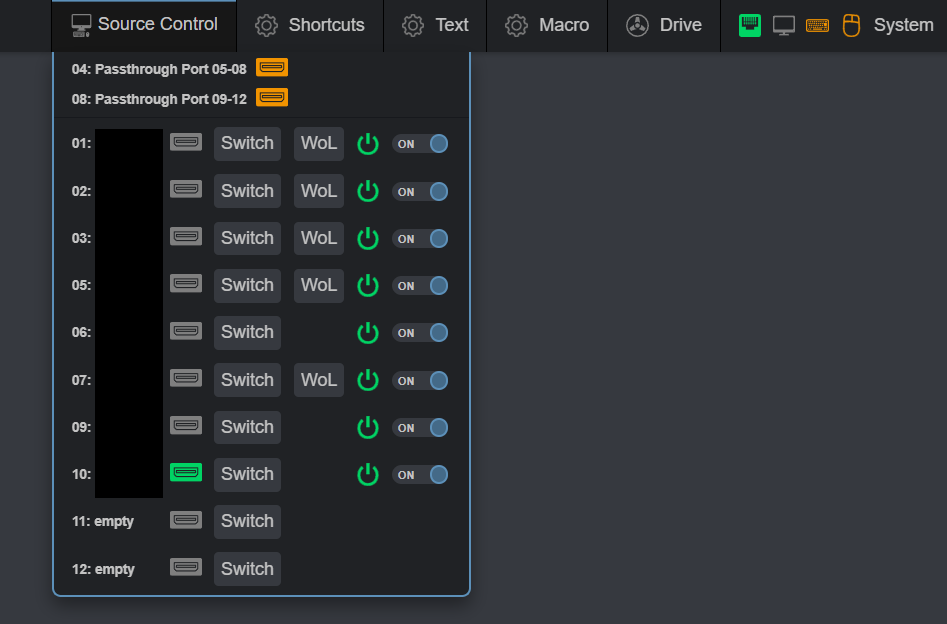947x624 pixels.
Task: Open the Macro menu tab
Action: 547,25
